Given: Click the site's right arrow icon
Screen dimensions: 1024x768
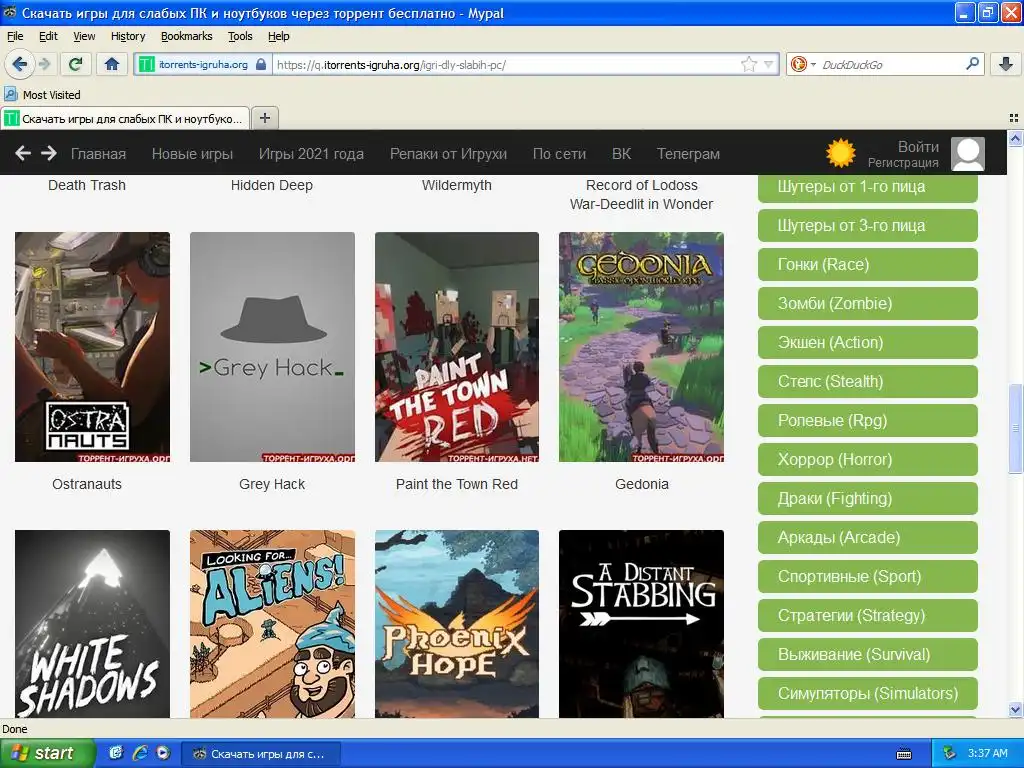Looking at the screenshot, I should pos(49,153).
